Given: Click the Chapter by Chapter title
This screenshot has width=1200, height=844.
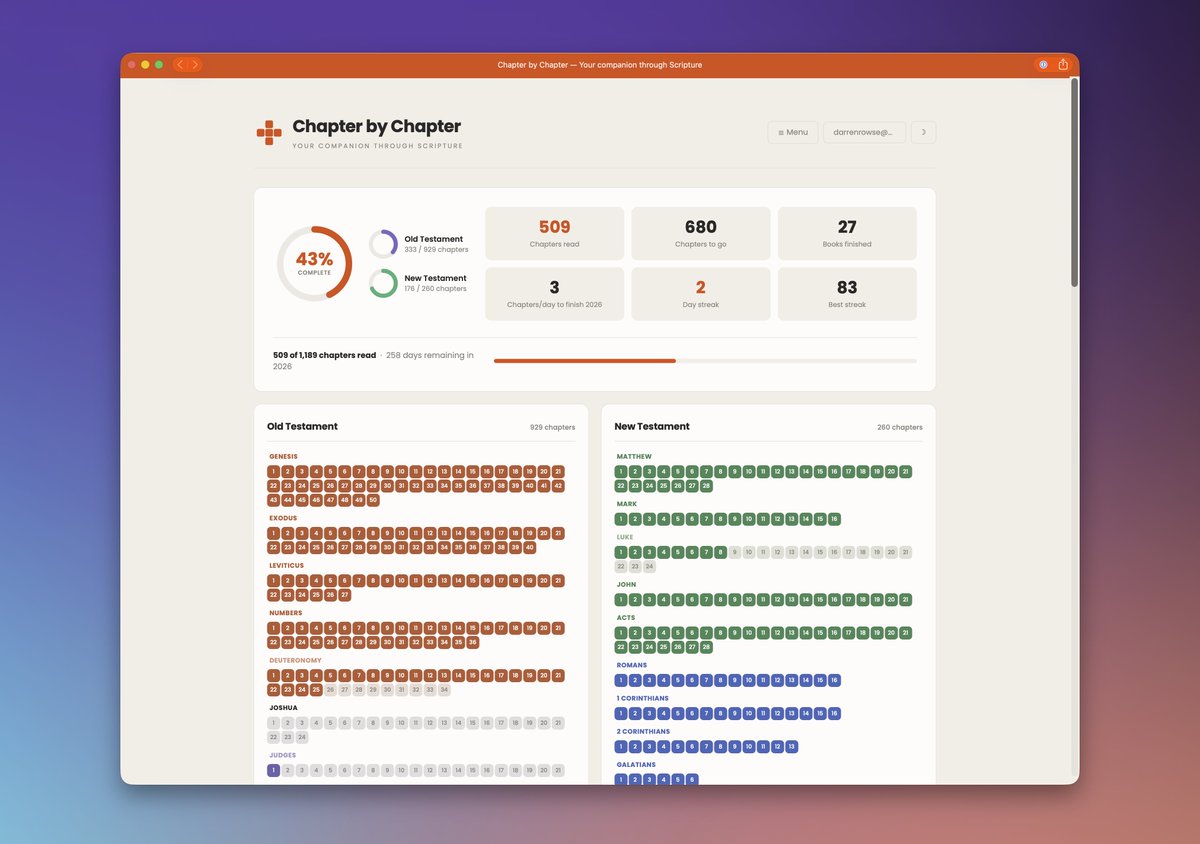Looking at the screenshot, I should click(377, 126).
